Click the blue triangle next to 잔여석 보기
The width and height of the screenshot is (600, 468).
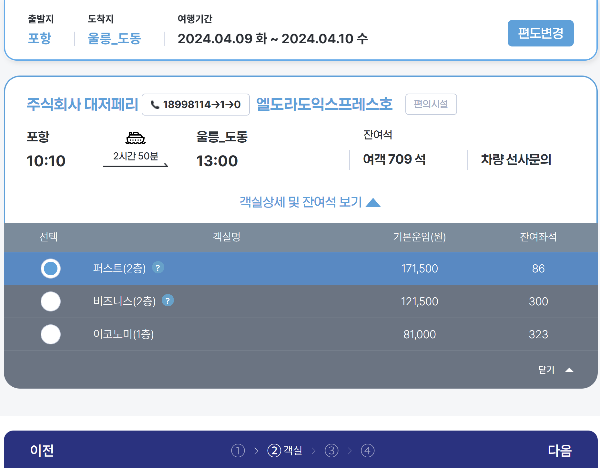373,202
